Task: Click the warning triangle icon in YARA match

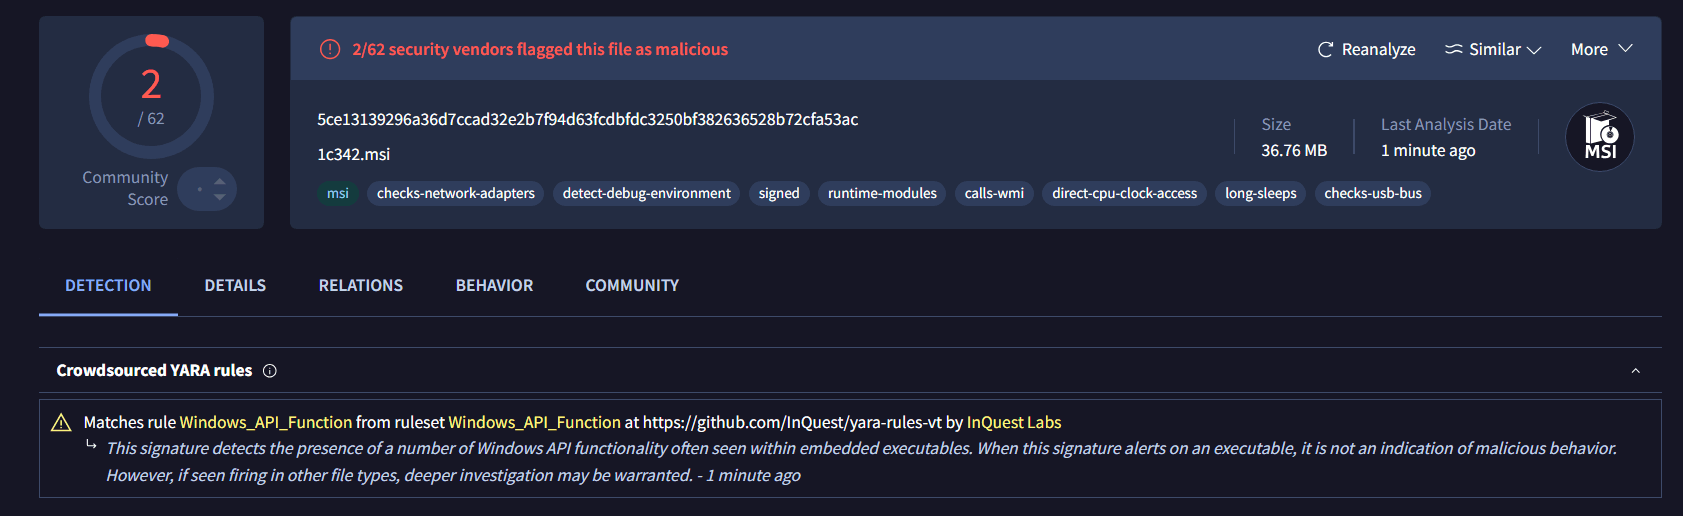Action: [x=61, y=422]
